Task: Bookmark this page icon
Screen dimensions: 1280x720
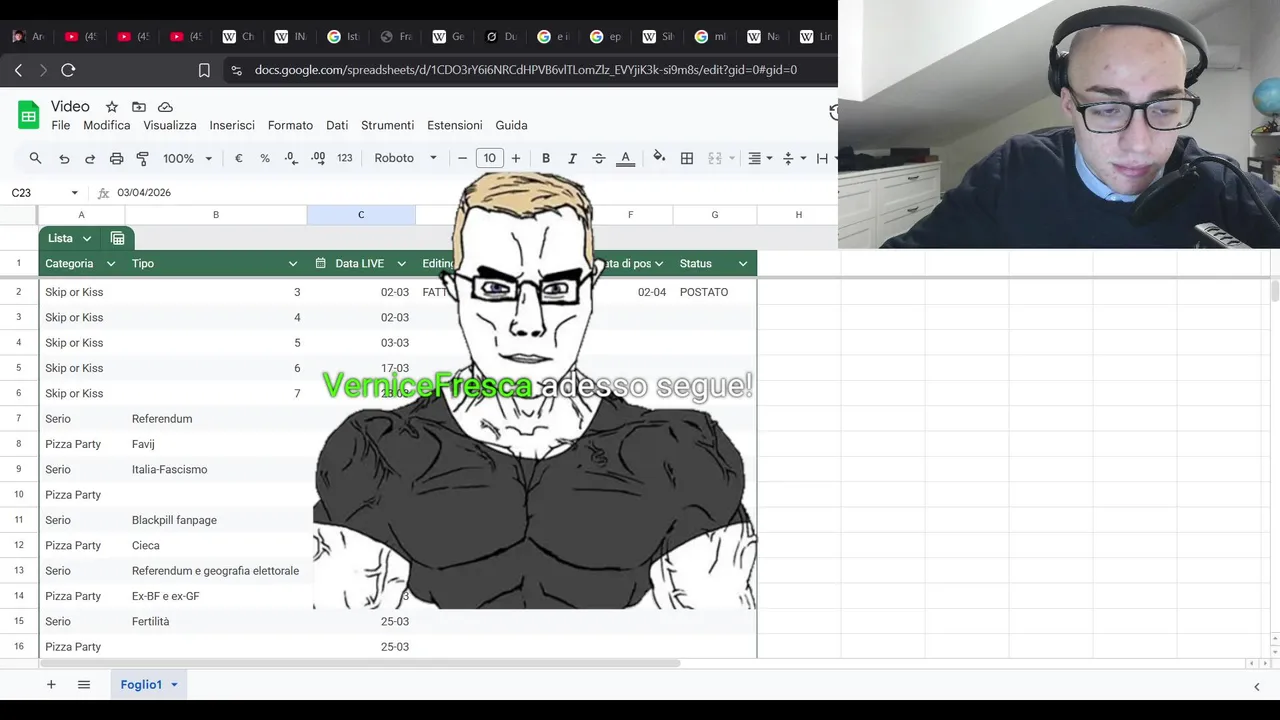Action: (204, 70)
